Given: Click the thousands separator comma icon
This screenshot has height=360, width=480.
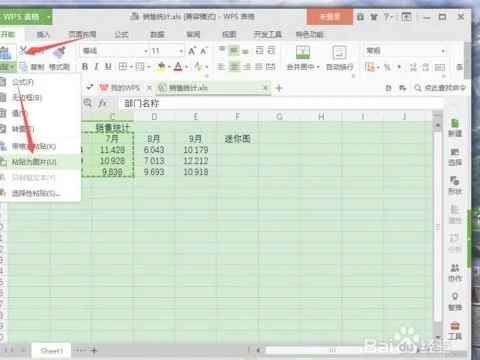Looking at the screenshot, I should point(399,68).
